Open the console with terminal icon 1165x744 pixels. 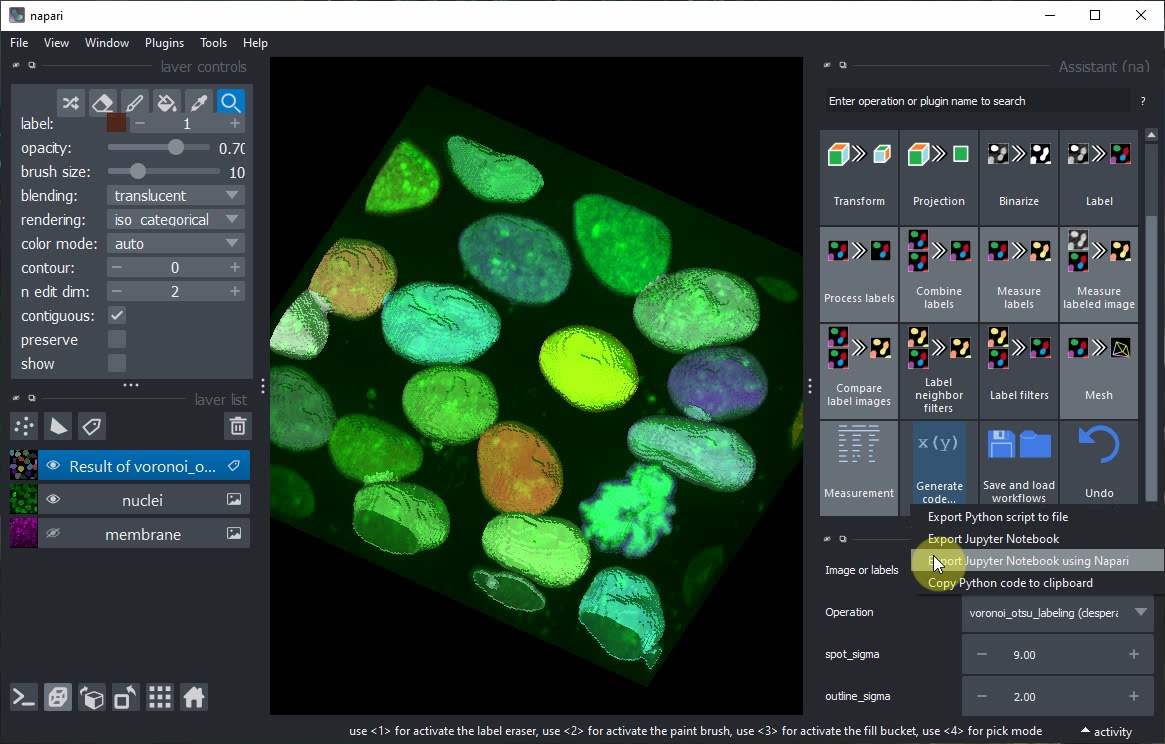(x=24, y=697)
